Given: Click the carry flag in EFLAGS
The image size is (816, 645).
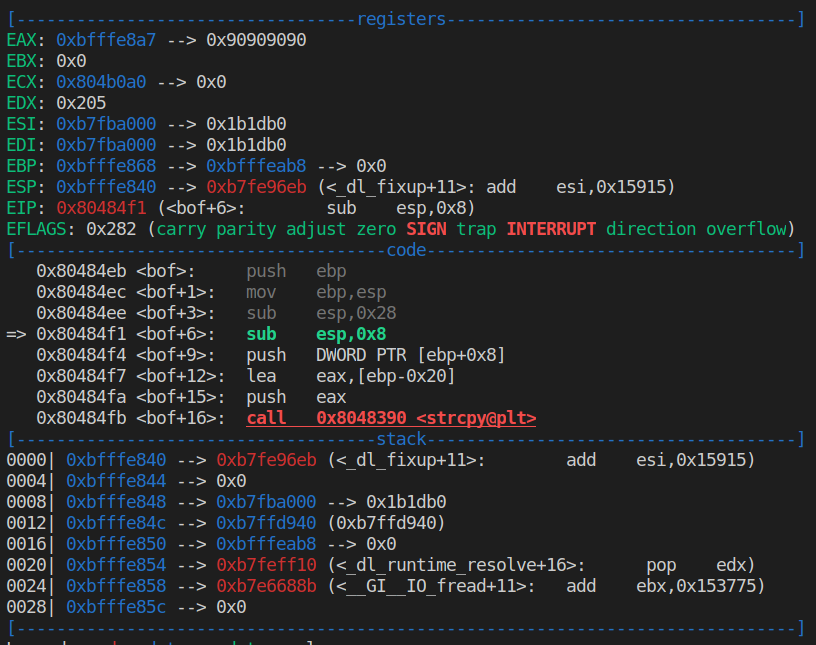Looking at the screenshot, I should click(181, 229).
